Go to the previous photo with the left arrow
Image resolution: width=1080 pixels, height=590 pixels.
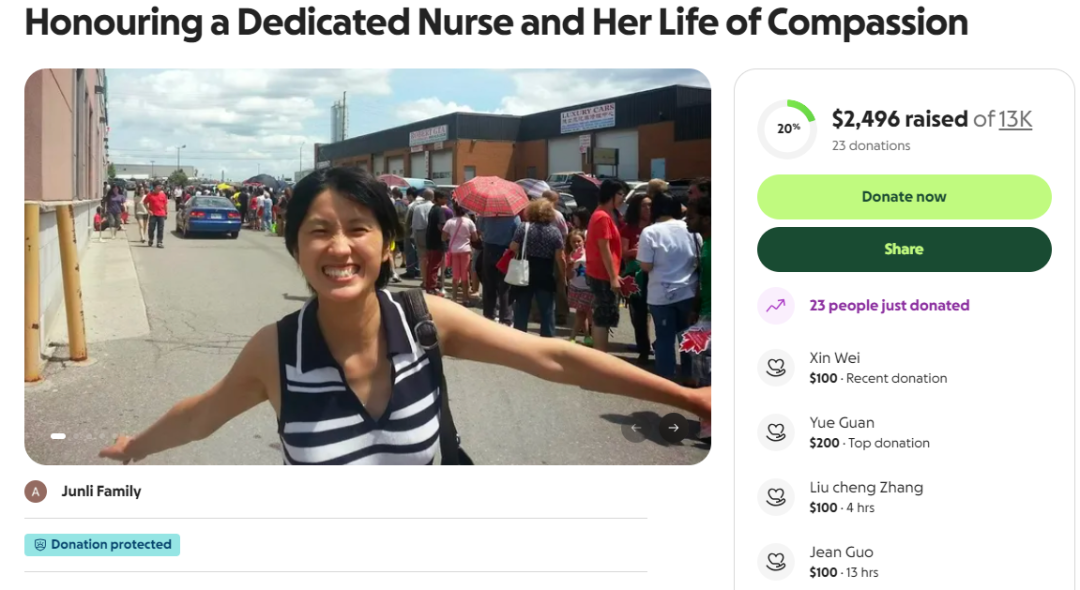(x=636, y=428)
